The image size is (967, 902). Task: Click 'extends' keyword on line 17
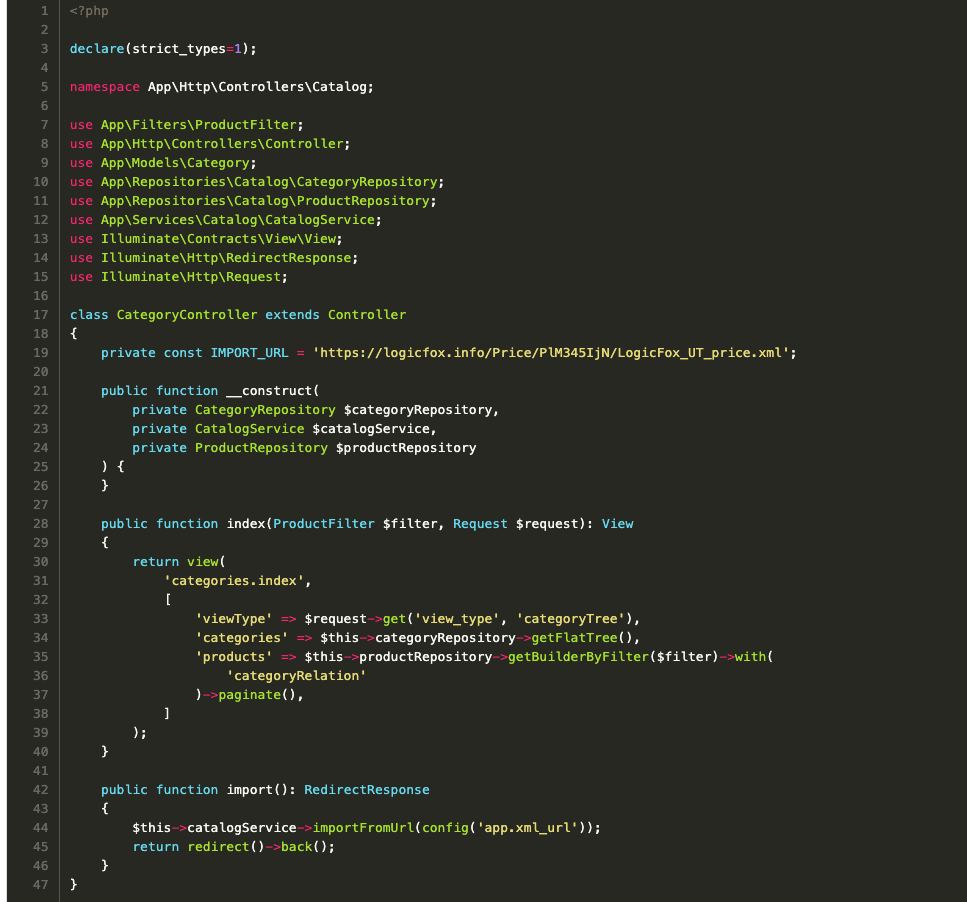pos(292,315)
